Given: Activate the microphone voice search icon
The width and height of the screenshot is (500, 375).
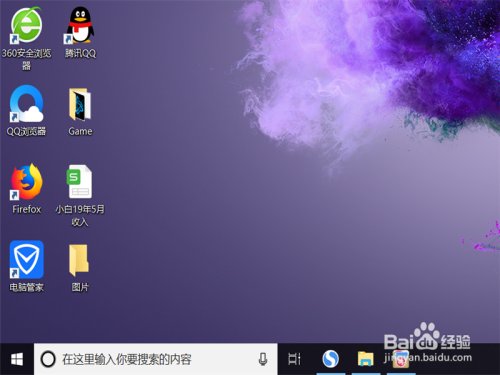Looking at the screenshot, I should (x=263, y=359).
